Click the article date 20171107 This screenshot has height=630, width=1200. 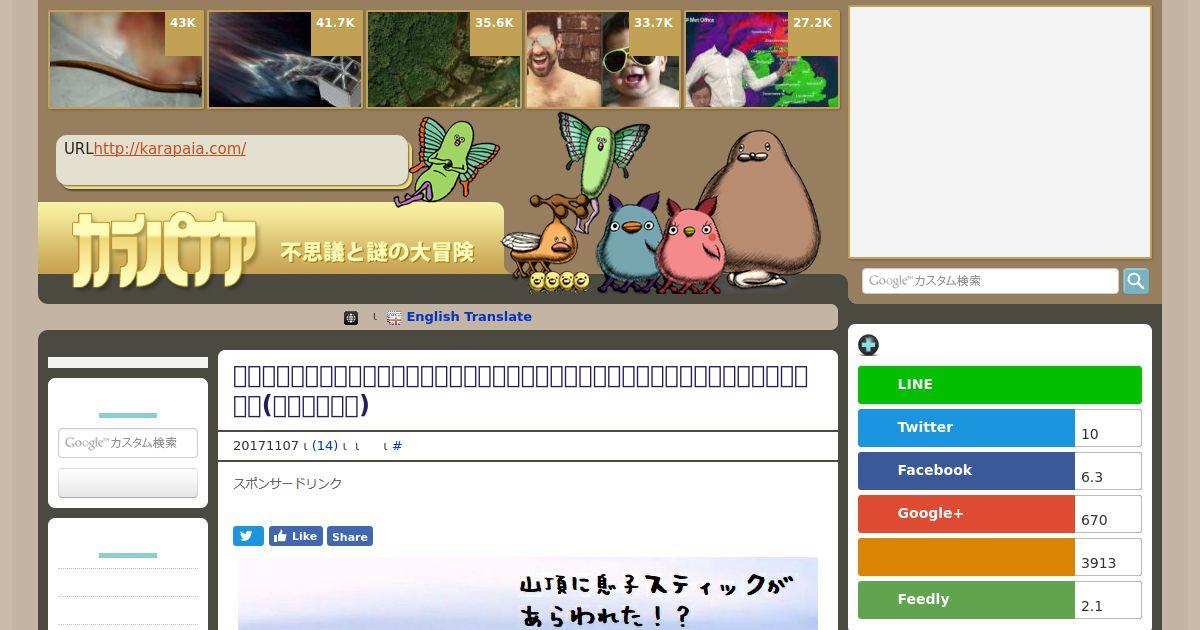pyautogui.click(x=266, y=446)
